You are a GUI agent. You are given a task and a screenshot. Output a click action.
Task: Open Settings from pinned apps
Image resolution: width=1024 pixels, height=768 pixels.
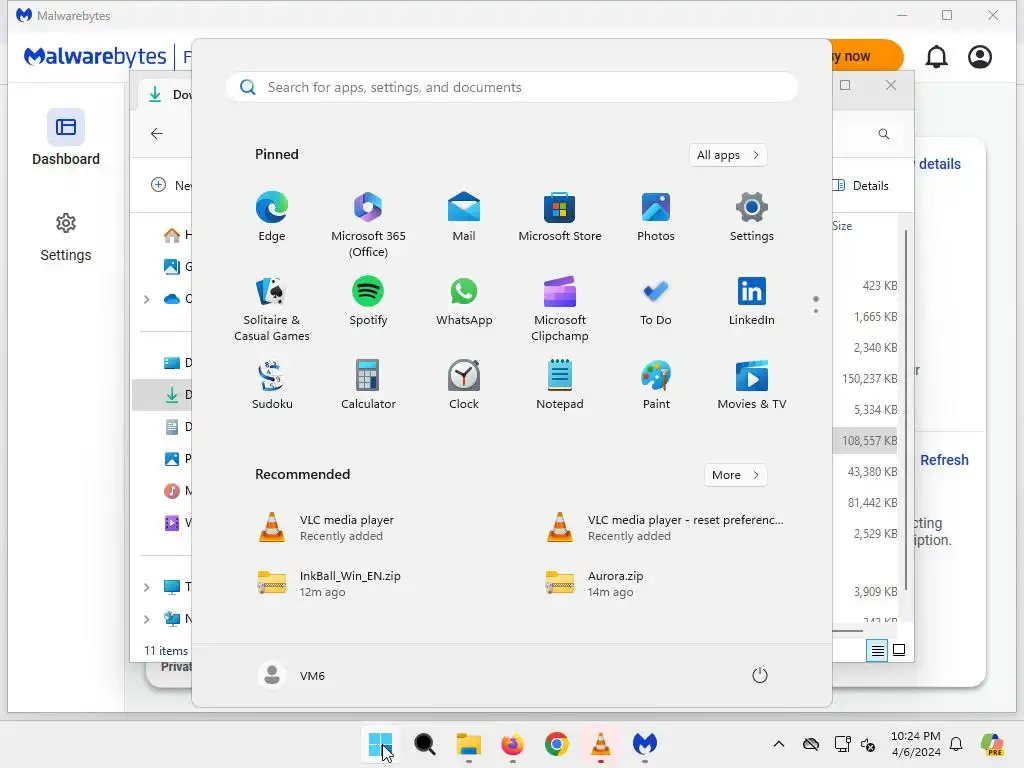[752, 217]
